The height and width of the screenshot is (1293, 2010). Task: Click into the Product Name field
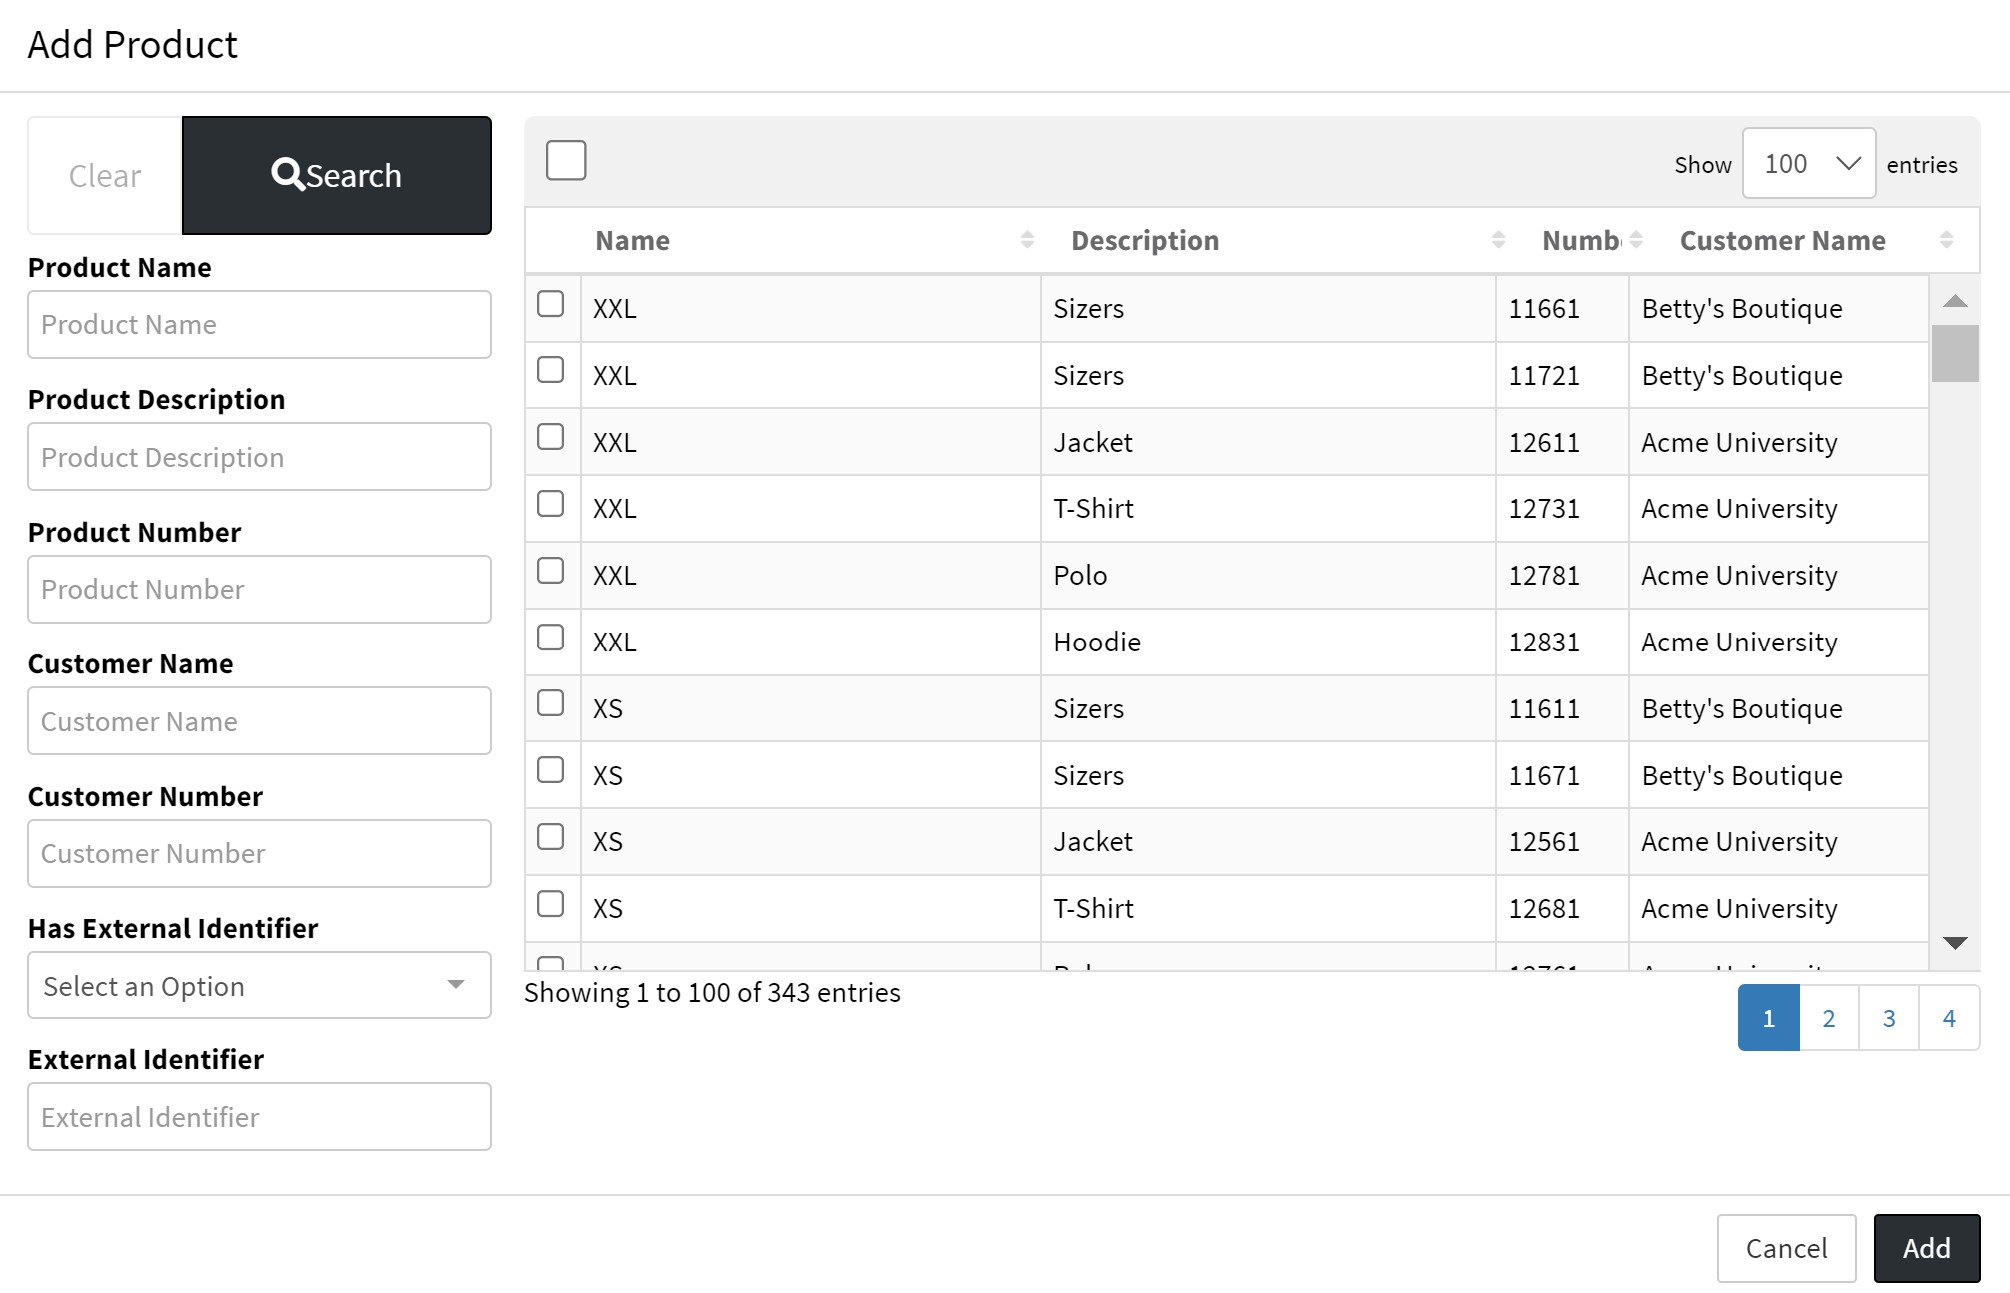259,325
